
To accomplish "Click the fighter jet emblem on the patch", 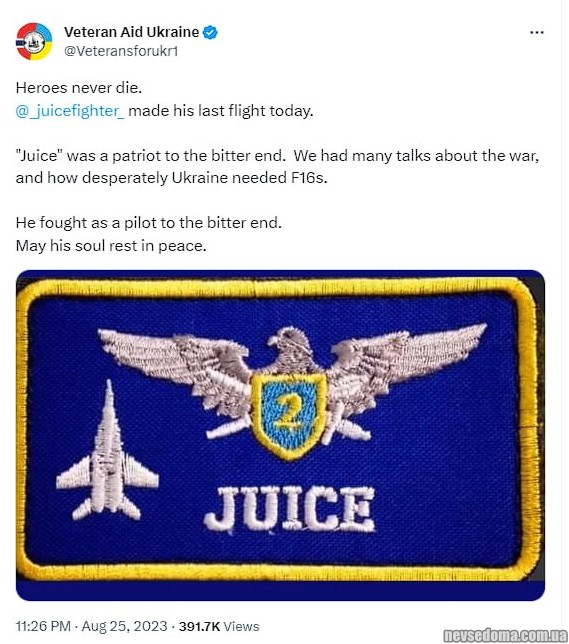I will tap(107, 451).
